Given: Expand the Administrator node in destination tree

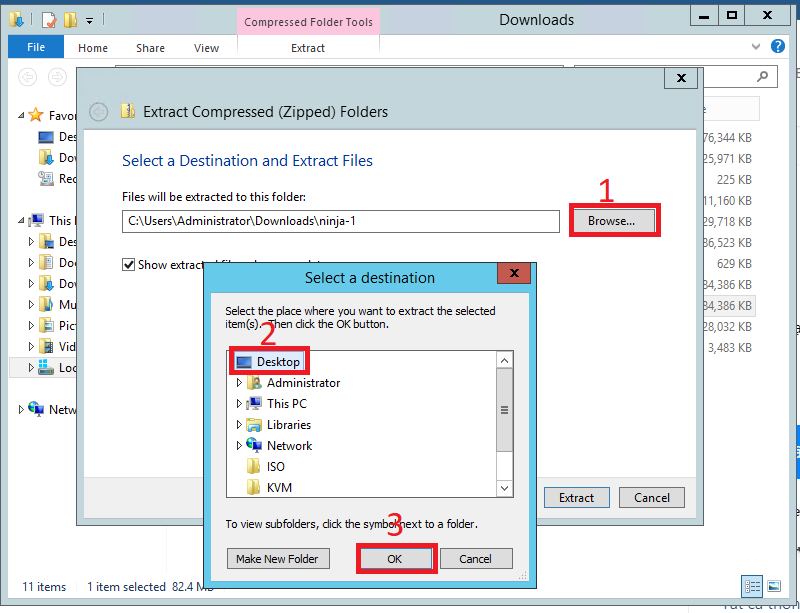Looking at the screenshot, I should pos(239,383).
